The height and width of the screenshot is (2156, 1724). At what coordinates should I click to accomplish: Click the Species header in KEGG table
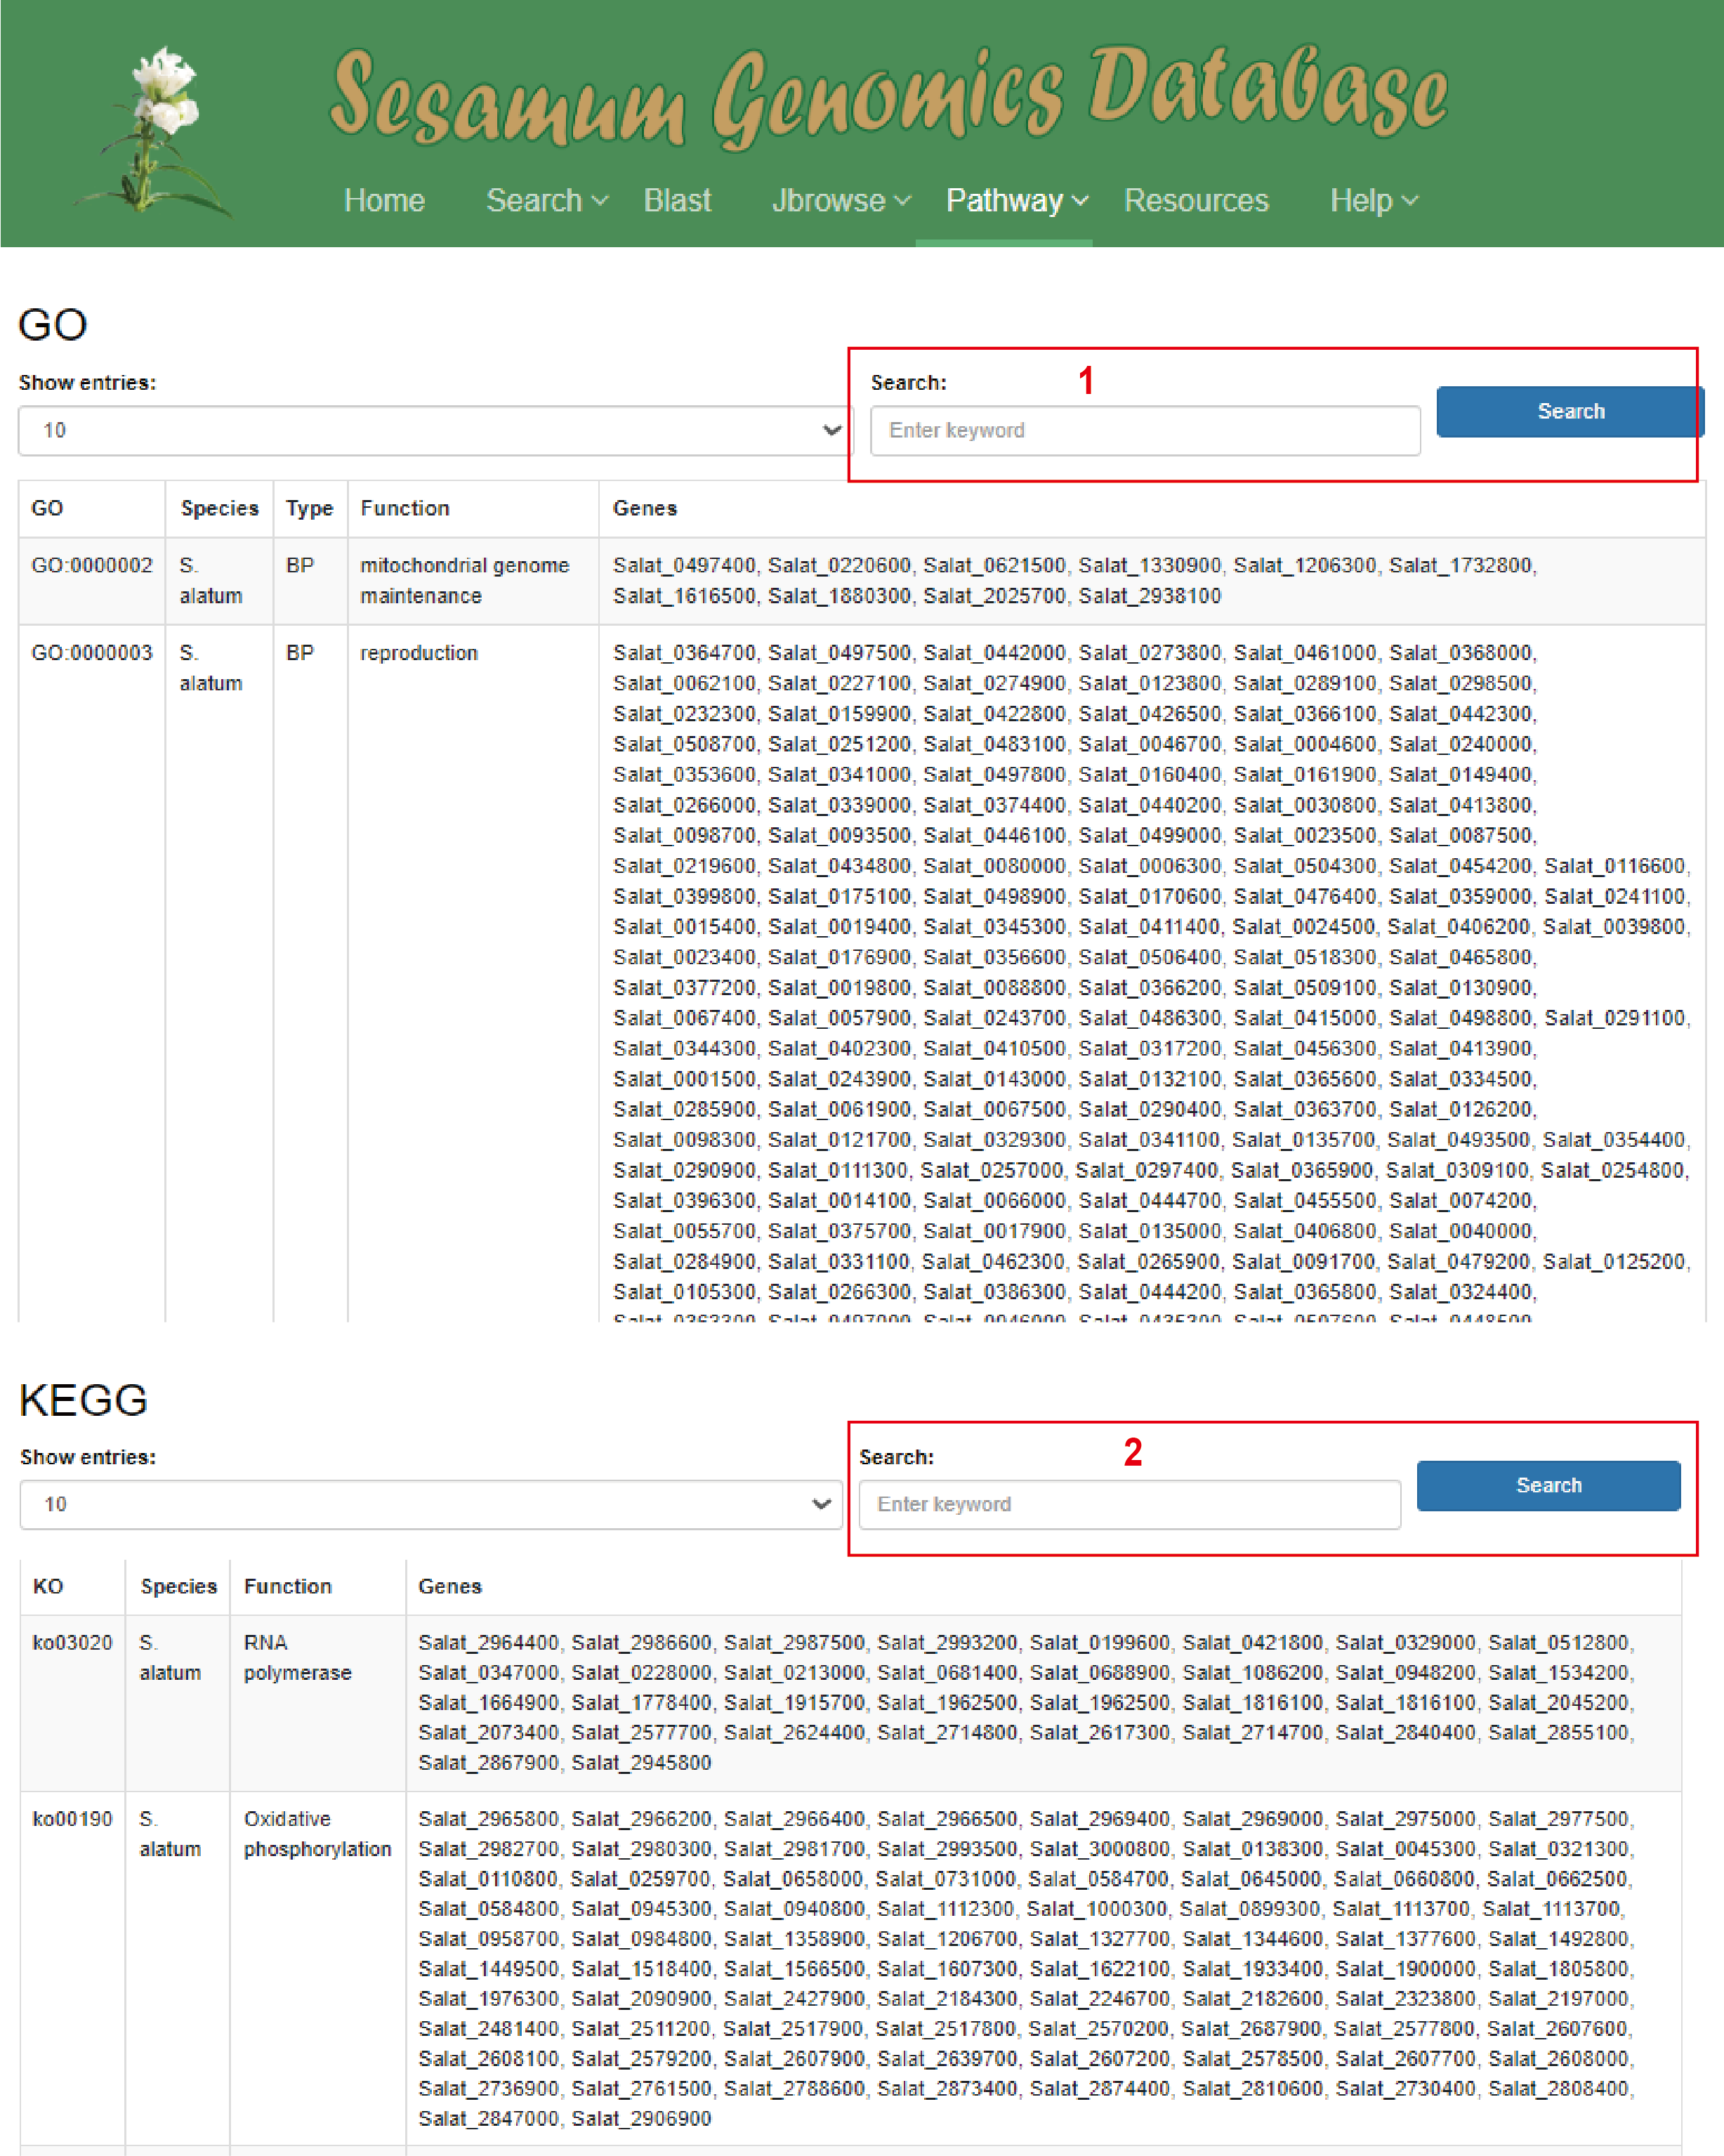coord(179,1586)
